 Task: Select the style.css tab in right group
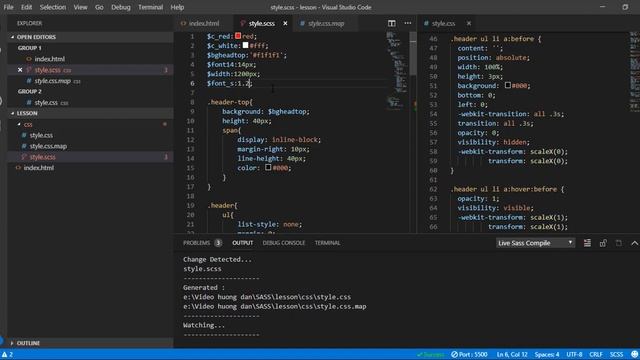(x=443, y=24)
